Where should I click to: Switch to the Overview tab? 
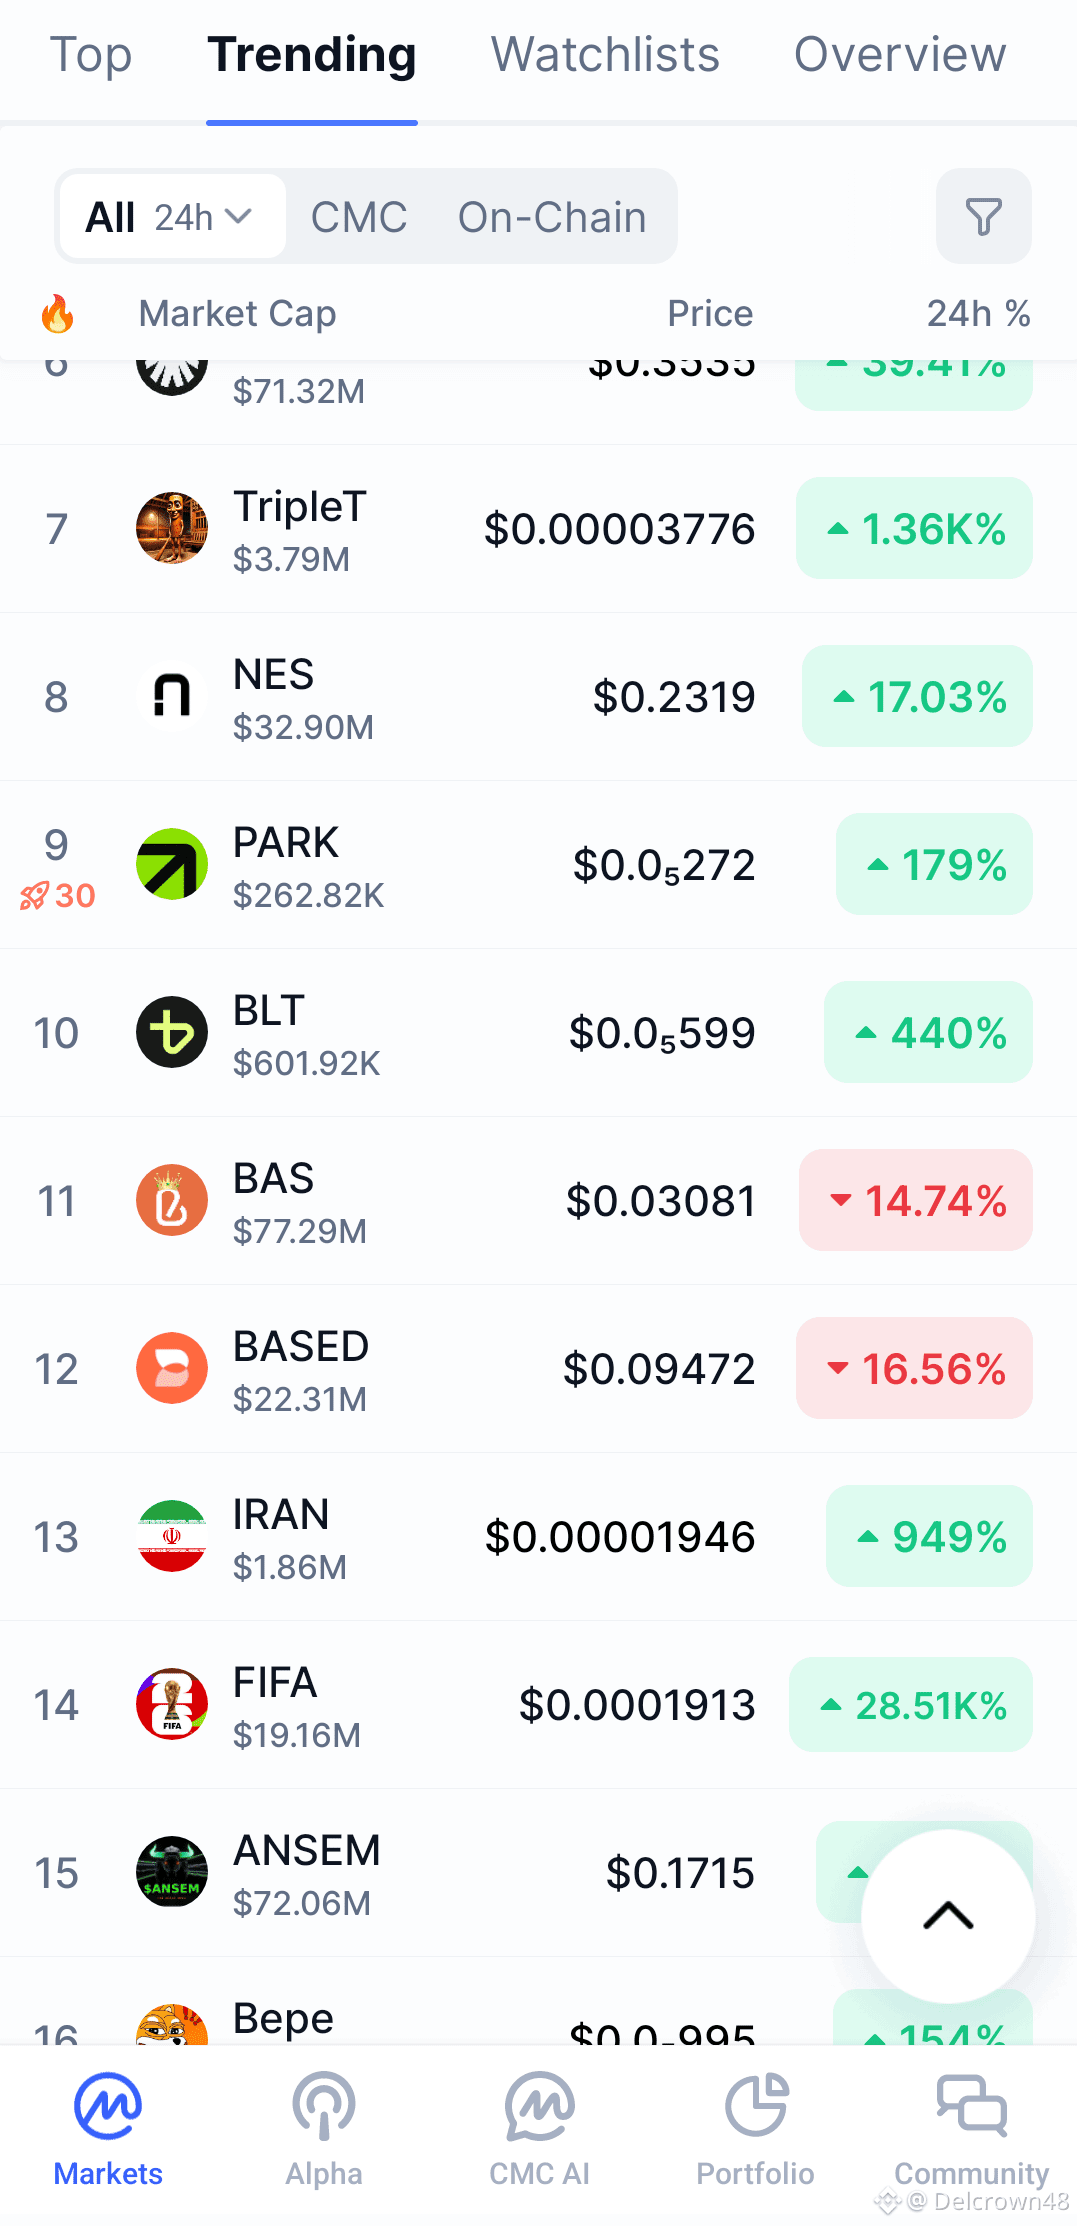click(900, 55)
